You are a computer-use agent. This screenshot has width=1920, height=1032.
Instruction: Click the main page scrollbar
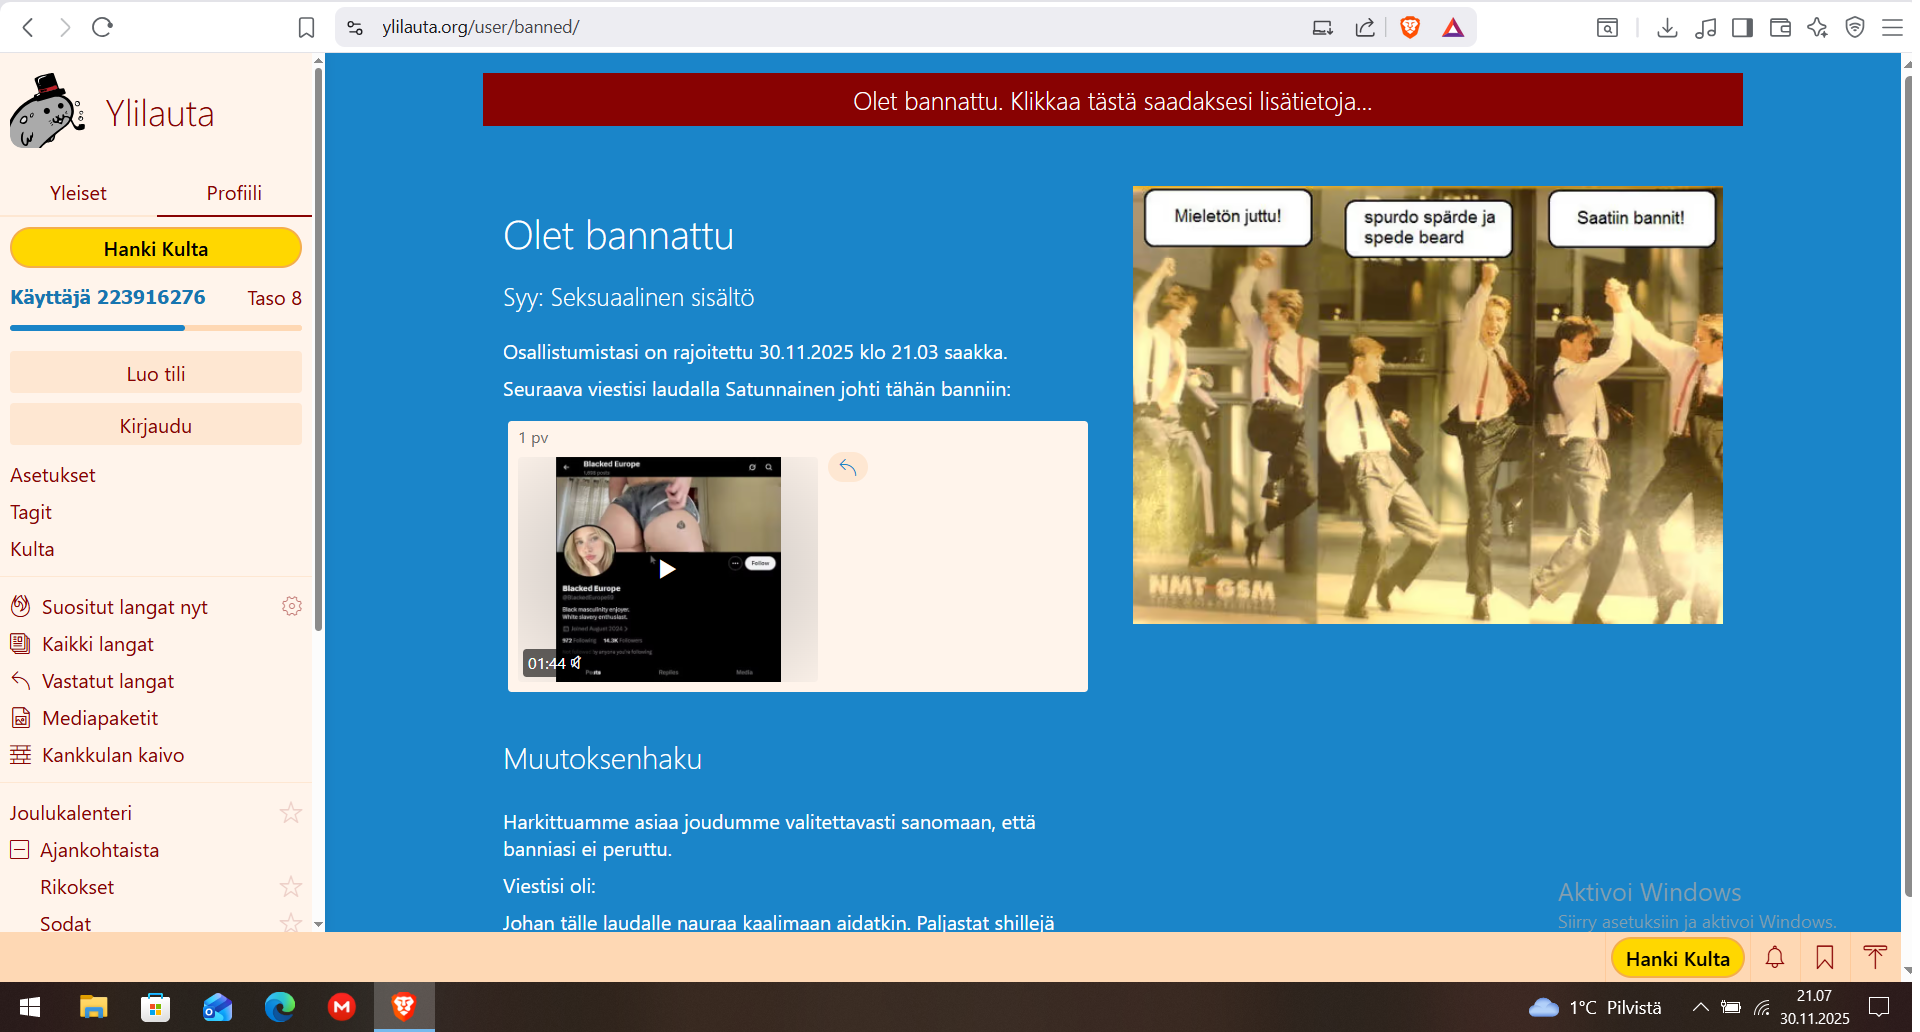[x=1906, y=485]
